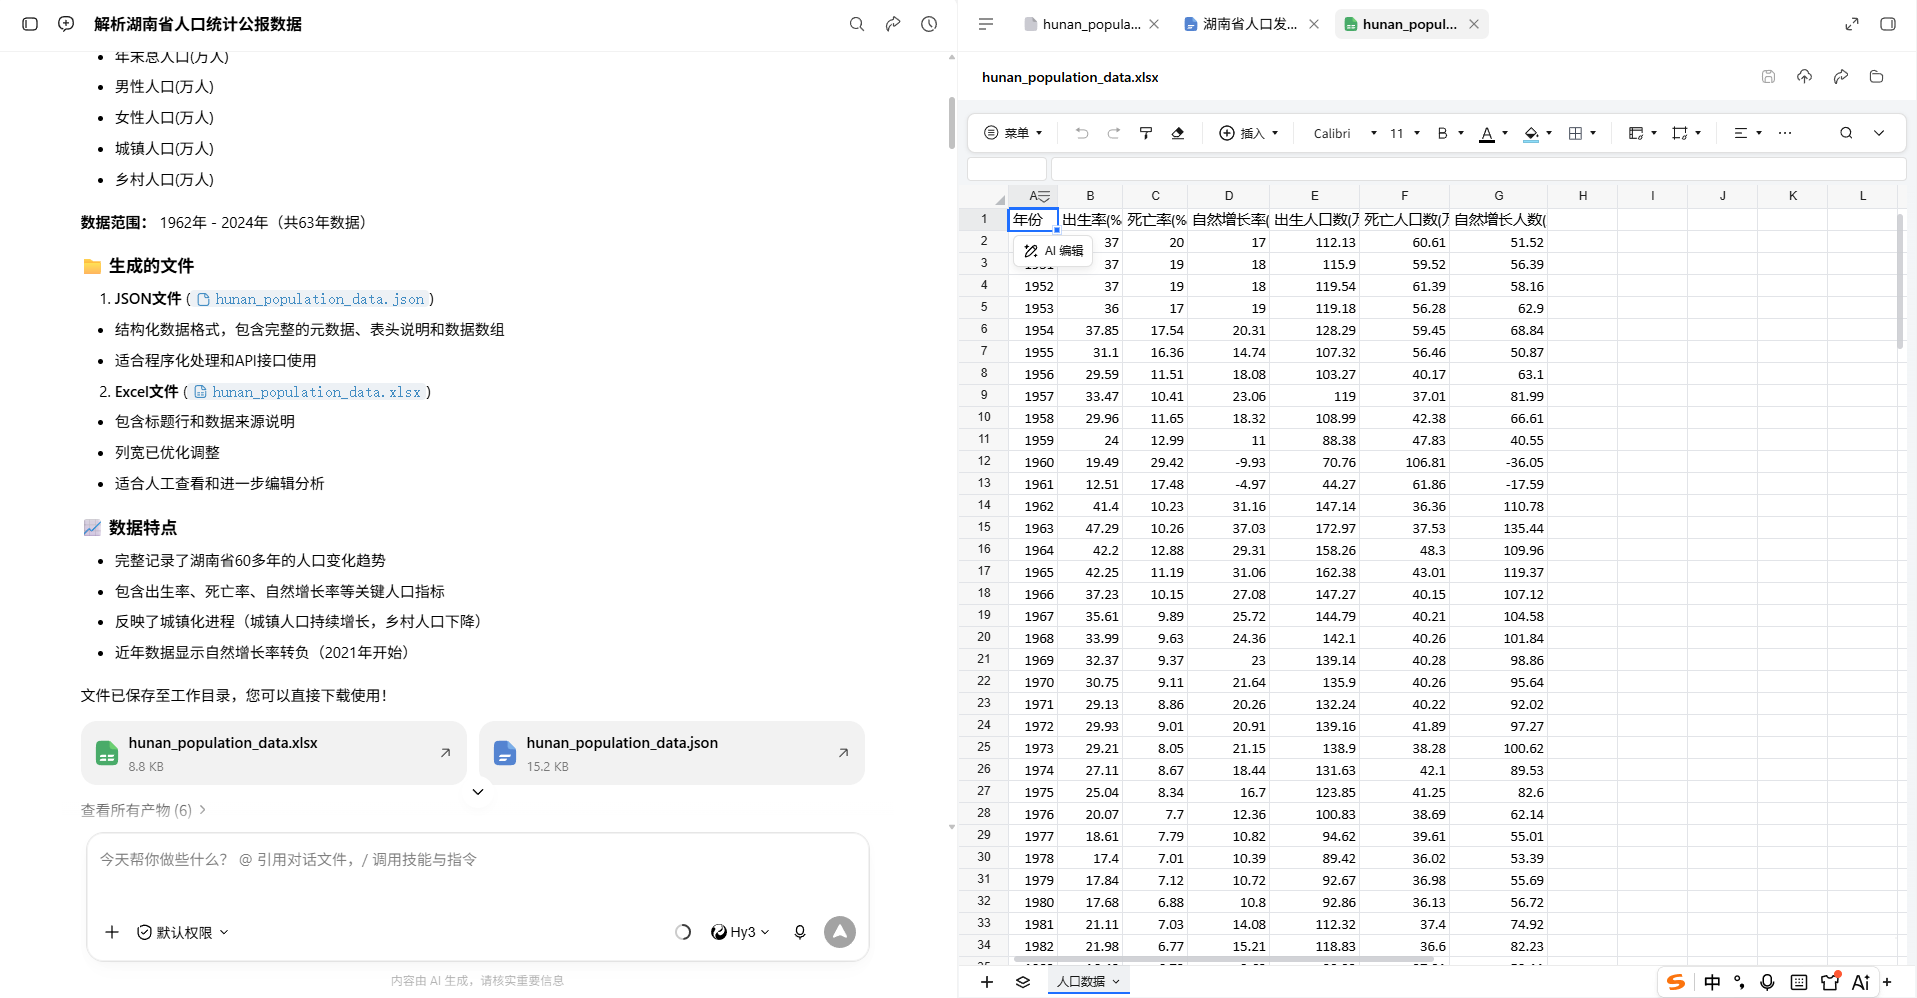
Task: Open the hunan_population_data.xlsx file card
Action: tap(274, 753)
